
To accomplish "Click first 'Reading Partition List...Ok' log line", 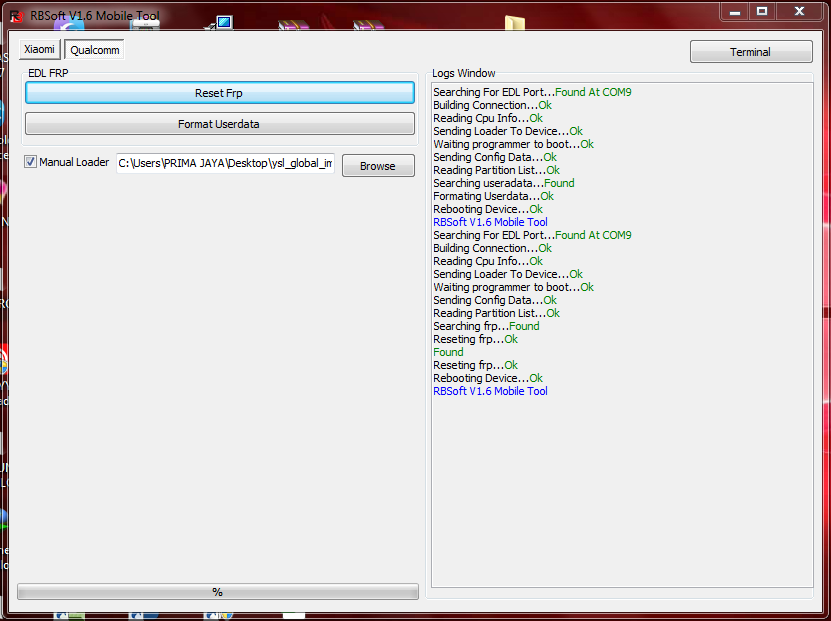I will click(x=496, y=170).
